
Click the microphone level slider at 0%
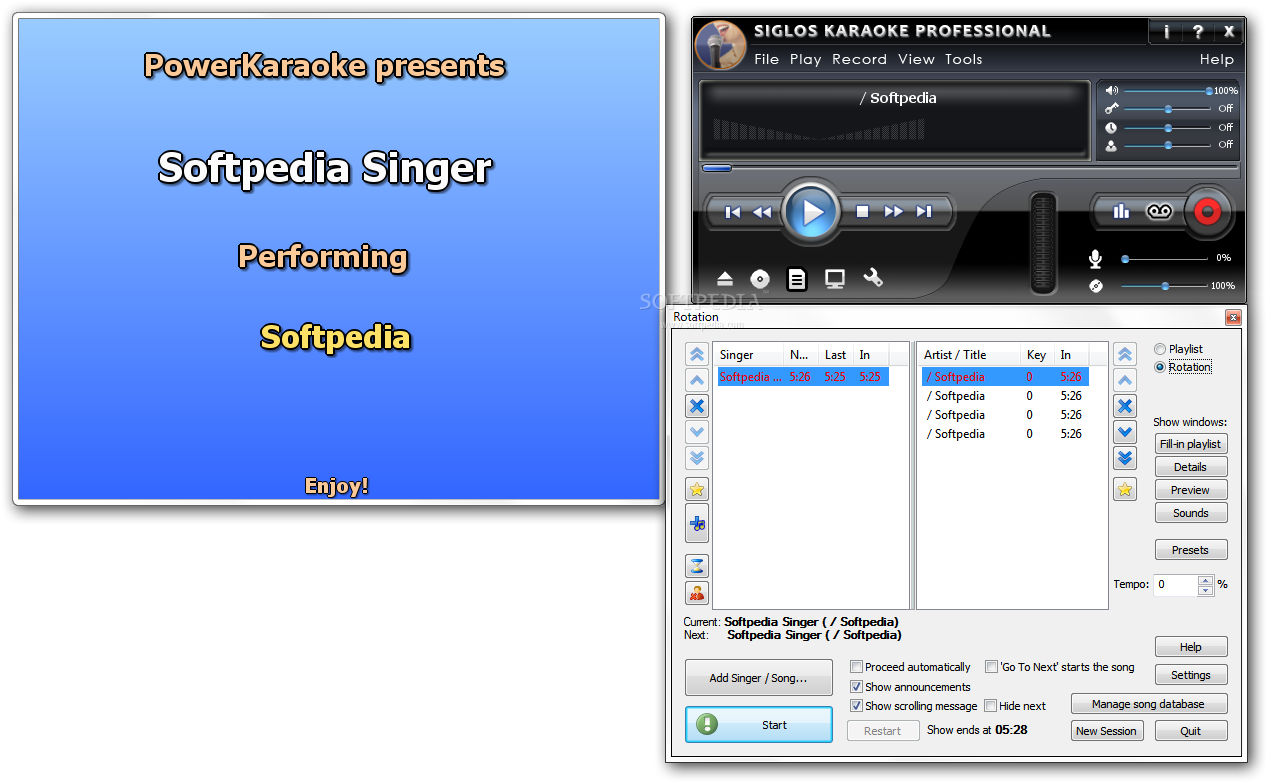click(1165, 259)
